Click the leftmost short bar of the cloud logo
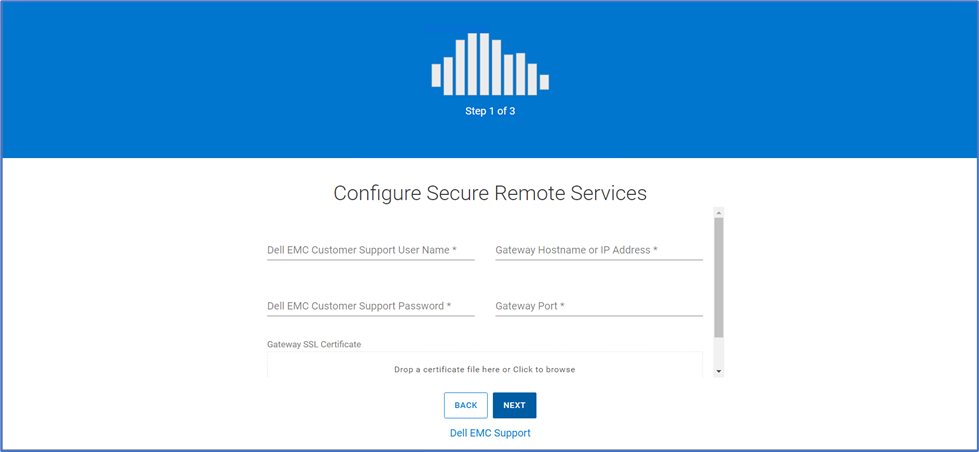The image size is (979, 452). point(436,76)
